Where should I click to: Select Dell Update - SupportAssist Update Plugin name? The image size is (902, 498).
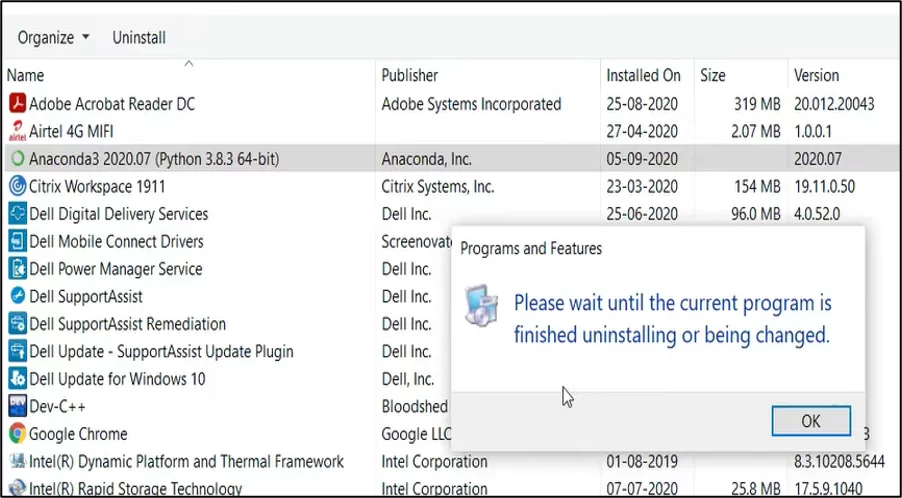(x=162, y=351)
